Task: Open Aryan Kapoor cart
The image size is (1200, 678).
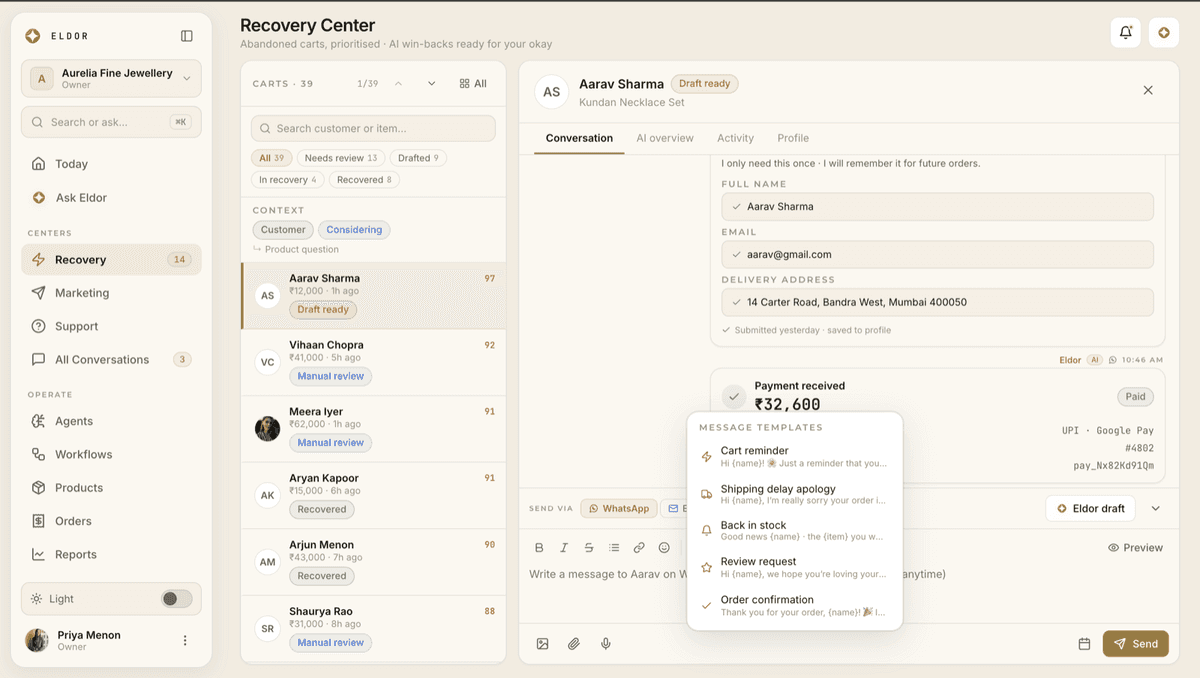Action: pyautogui.click(x=374, y=496)
